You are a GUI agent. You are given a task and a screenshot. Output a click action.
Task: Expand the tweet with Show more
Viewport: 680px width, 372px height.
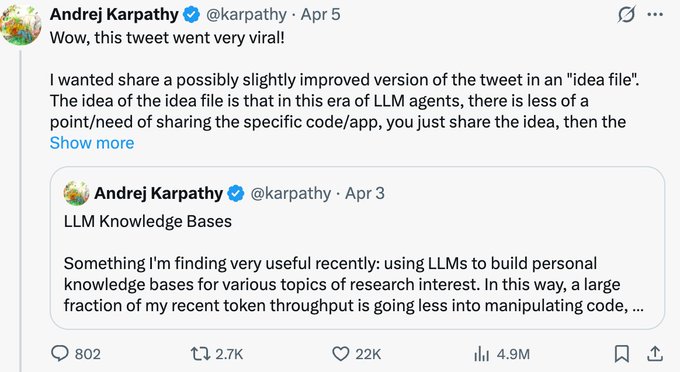(92, 143)
